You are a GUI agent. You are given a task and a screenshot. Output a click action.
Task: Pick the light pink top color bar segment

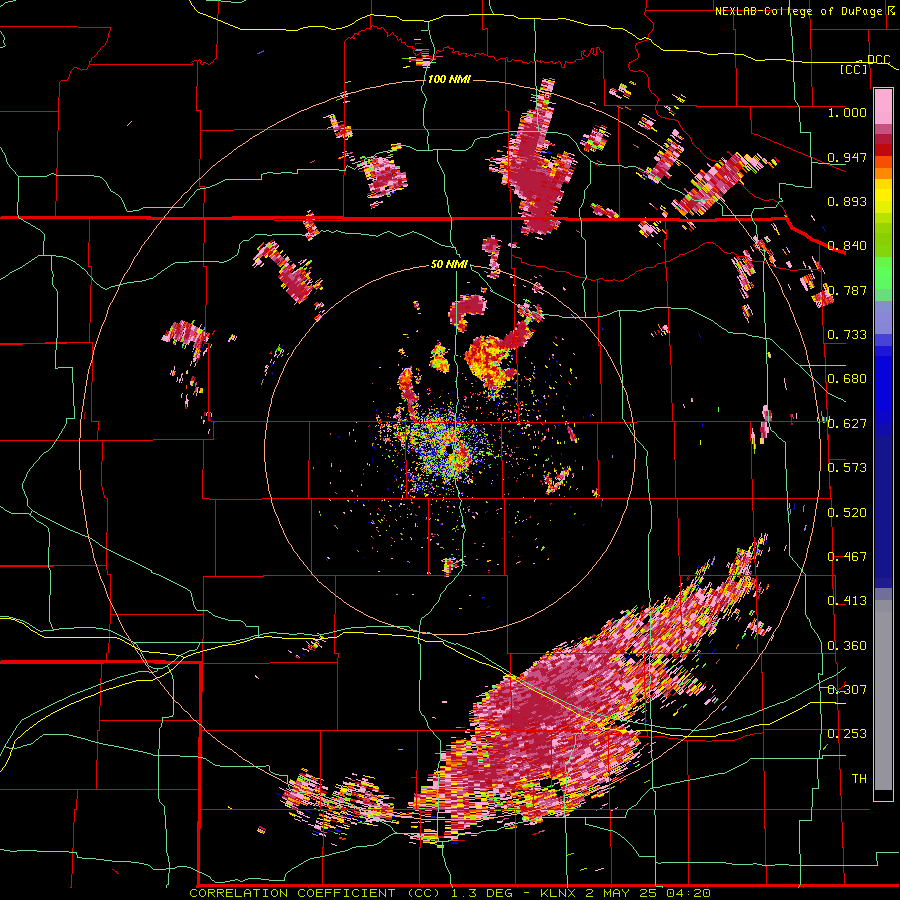click(x=883, y=106)
